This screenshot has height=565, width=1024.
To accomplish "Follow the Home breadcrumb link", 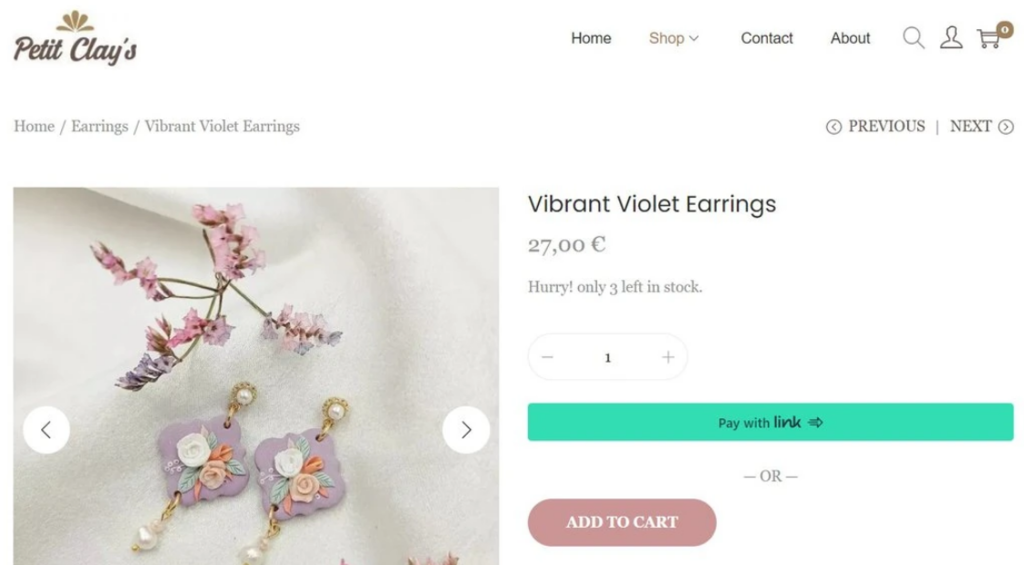I will click(x=34, y=126).
